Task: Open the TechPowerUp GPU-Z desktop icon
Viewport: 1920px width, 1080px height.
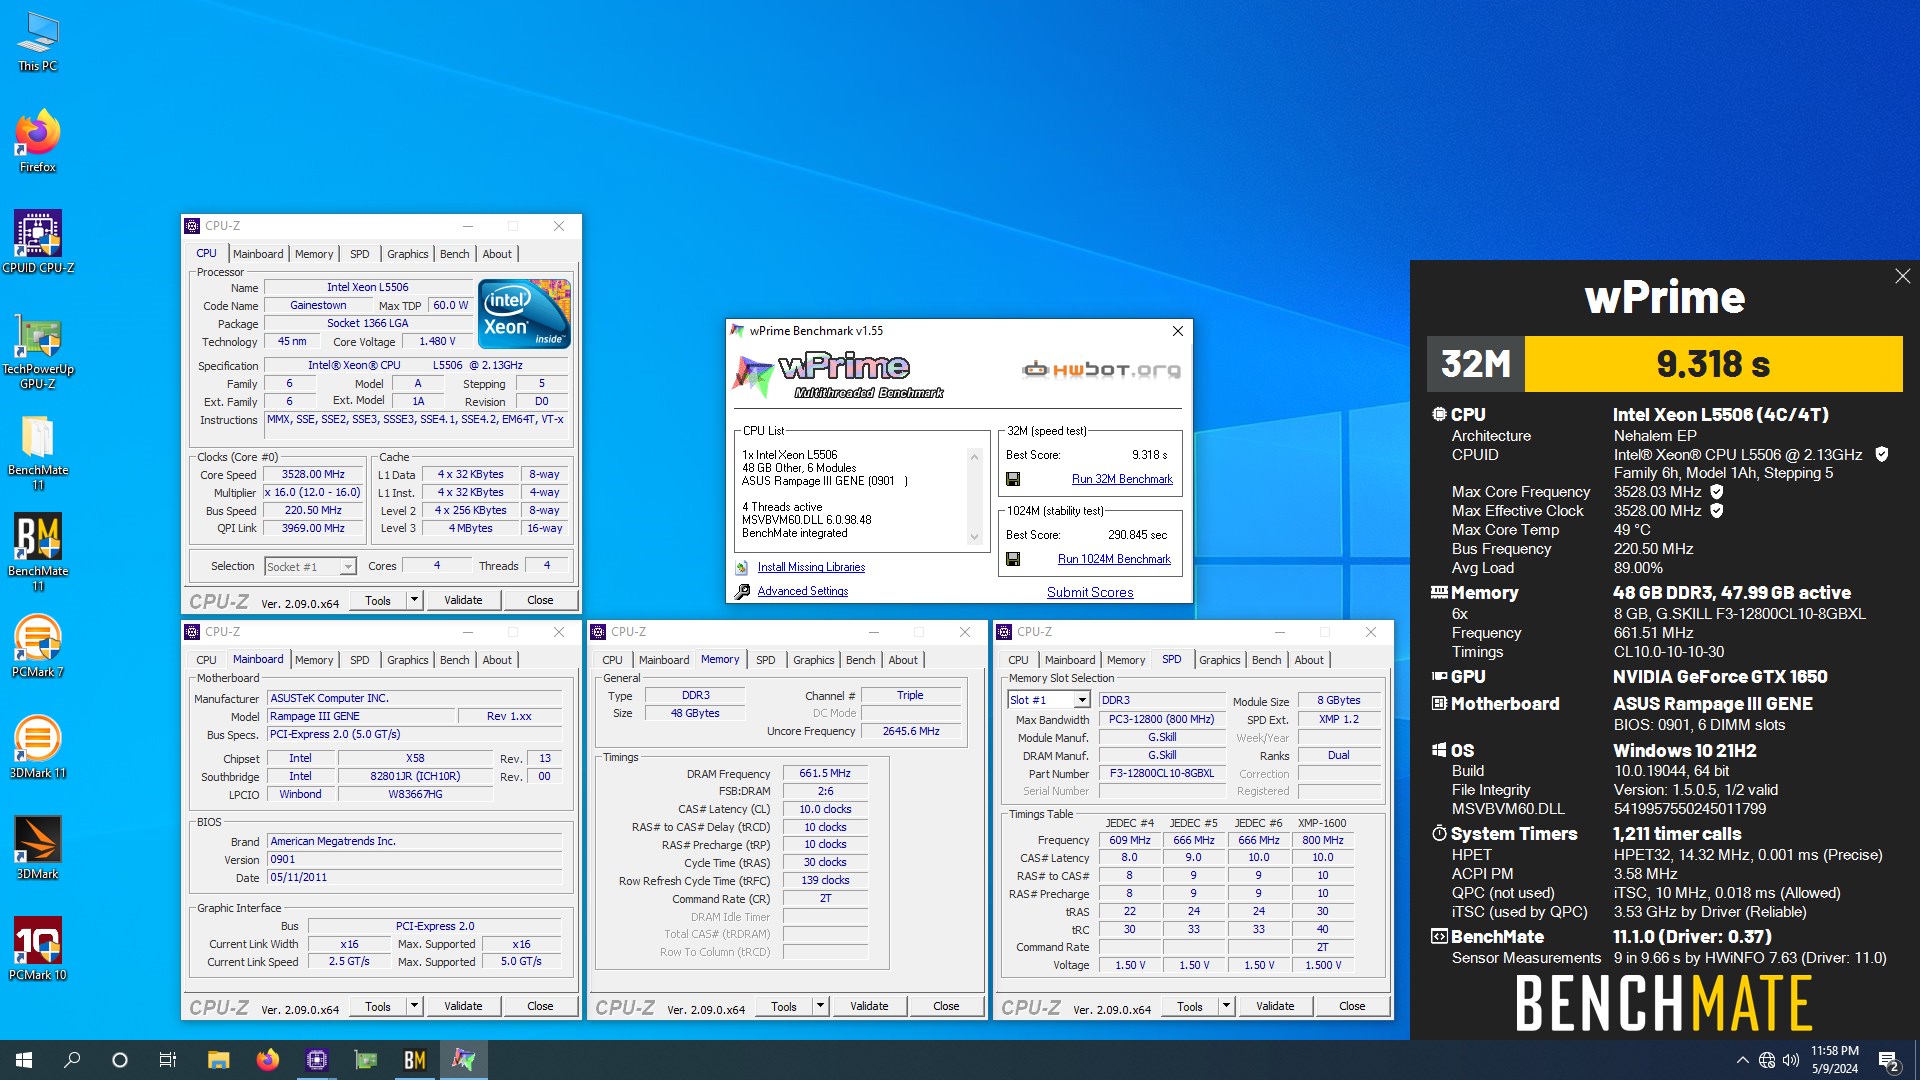Action: (38, 350)
